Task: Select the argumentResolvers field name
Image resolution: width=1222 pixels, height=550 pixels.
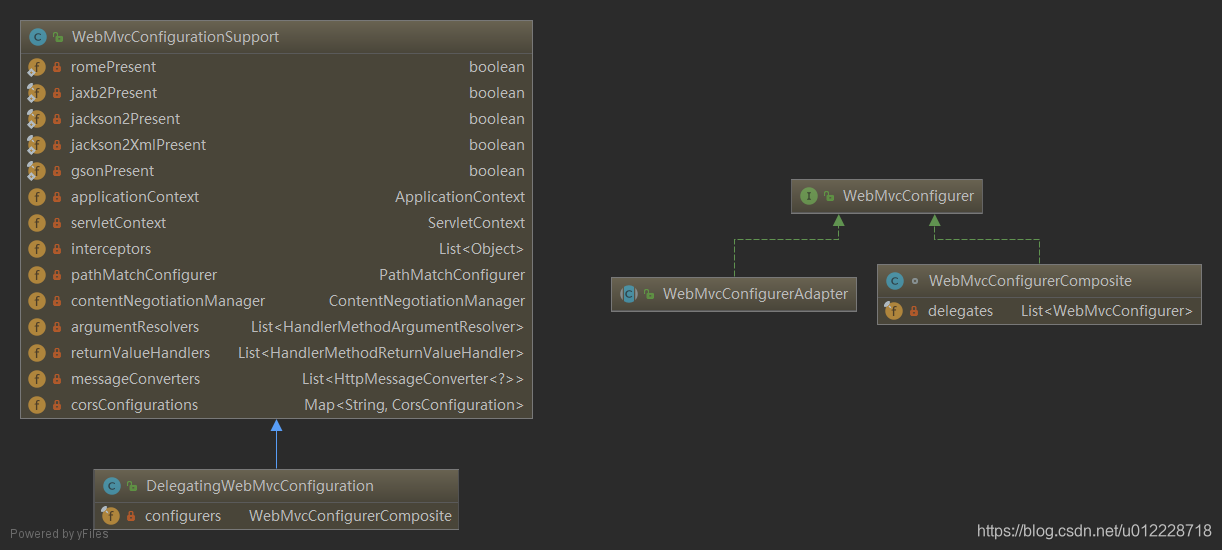Action: [x=135, y=327]
